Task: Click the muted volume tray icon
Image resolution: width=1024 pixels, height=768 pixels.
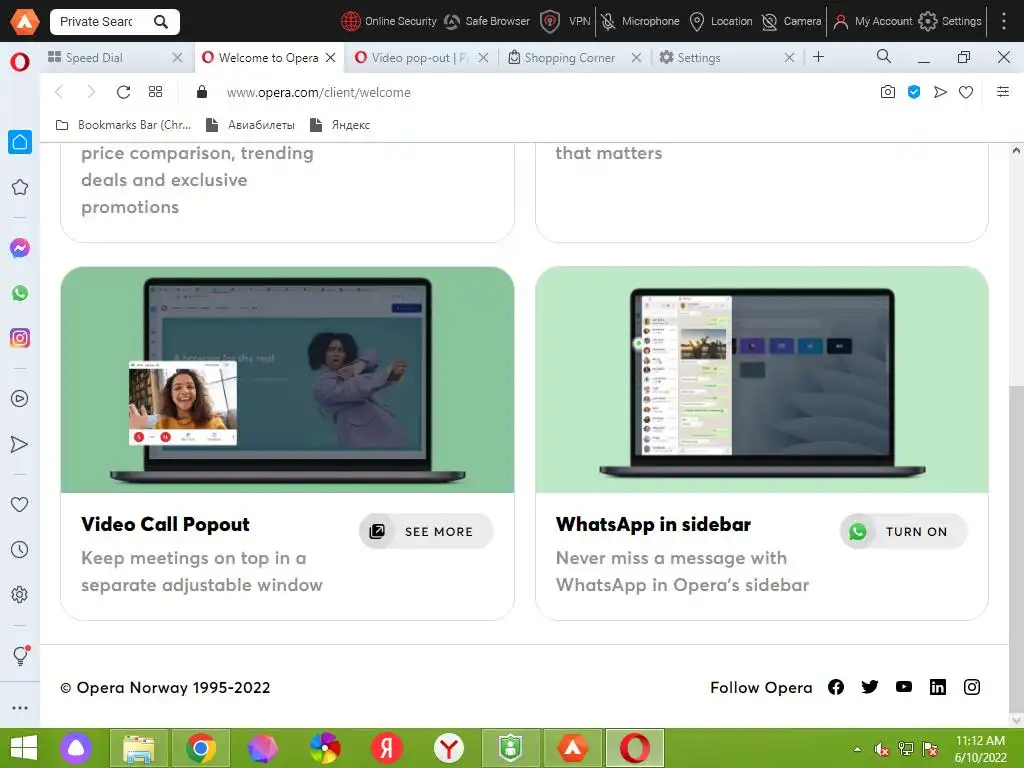Action: pos(882,749)
